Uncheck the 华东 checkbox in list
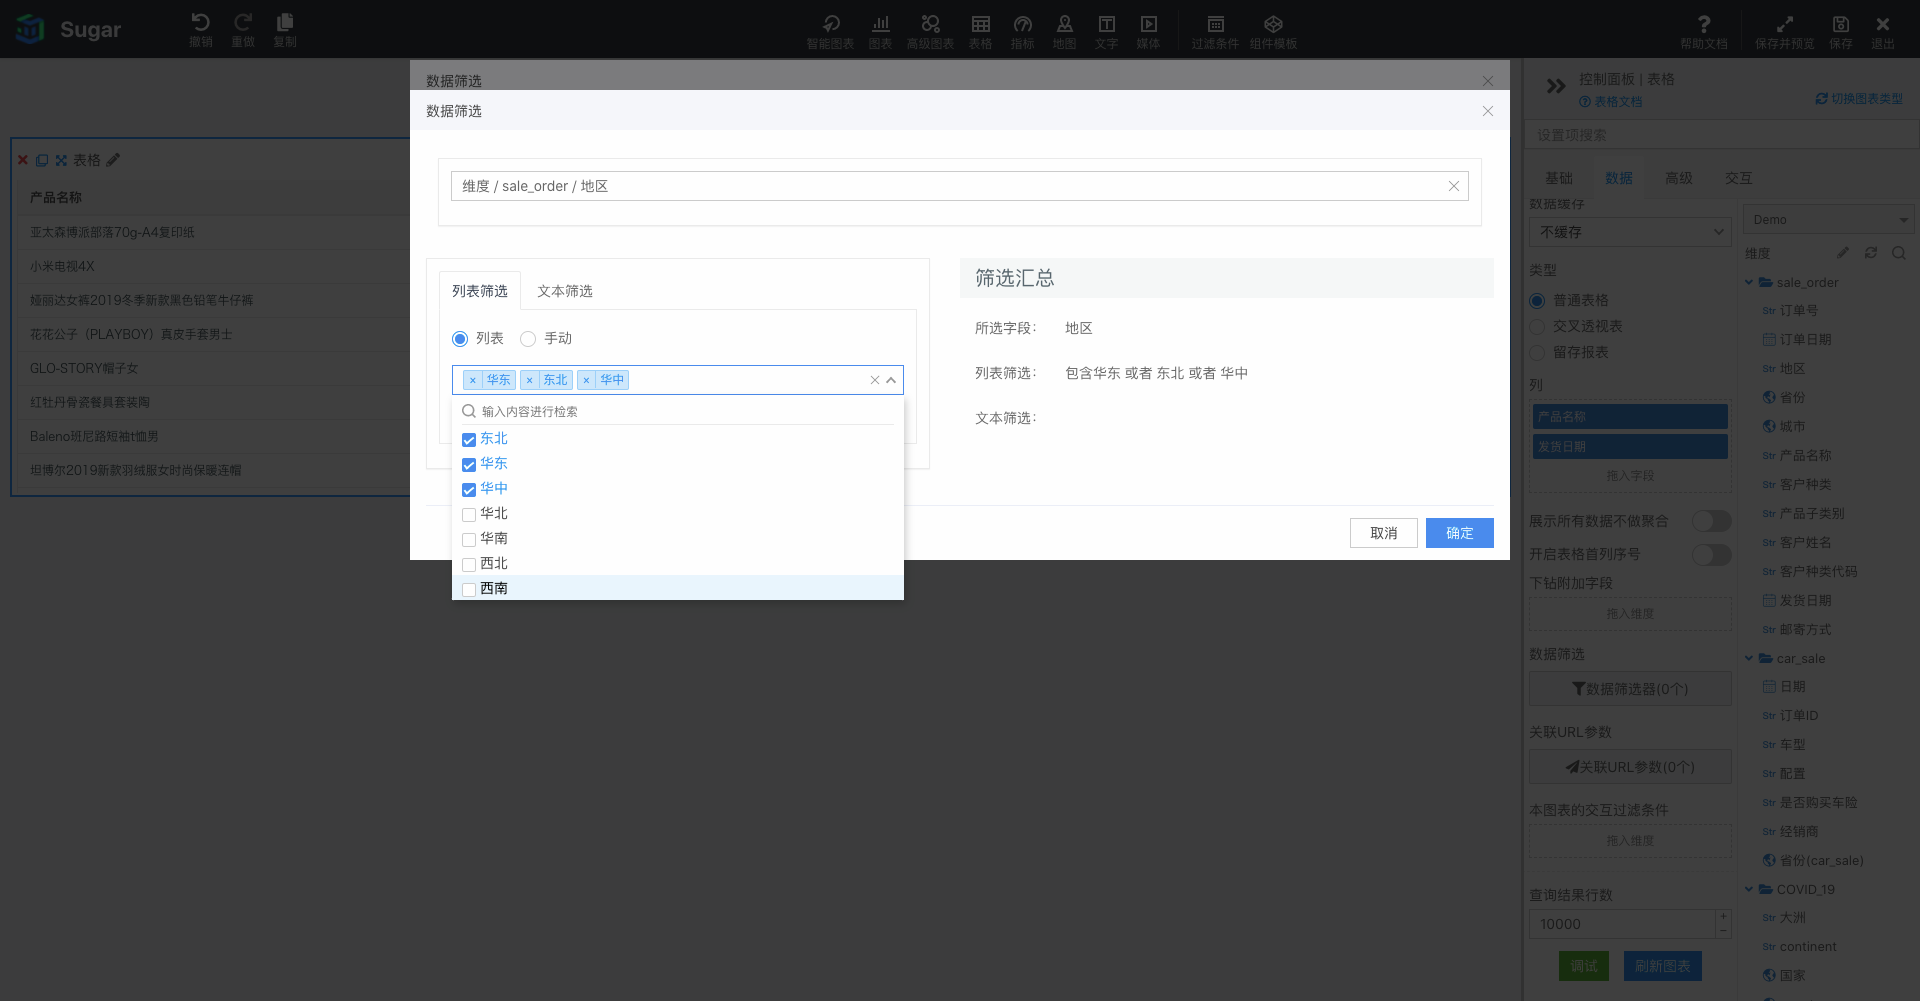1920x1001 pixels. pos(469,465)
